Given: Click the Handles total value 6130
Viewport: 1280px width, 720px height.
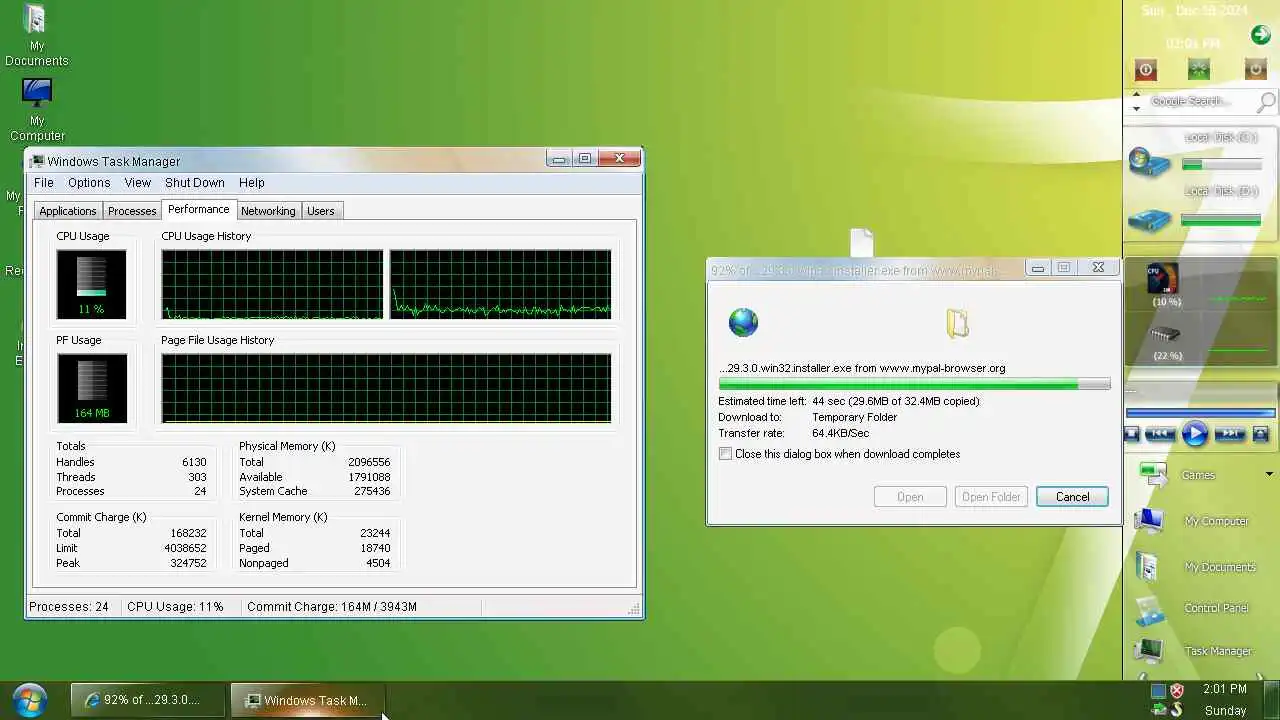Looking at the screenshot, I should (x=194, y=462).
